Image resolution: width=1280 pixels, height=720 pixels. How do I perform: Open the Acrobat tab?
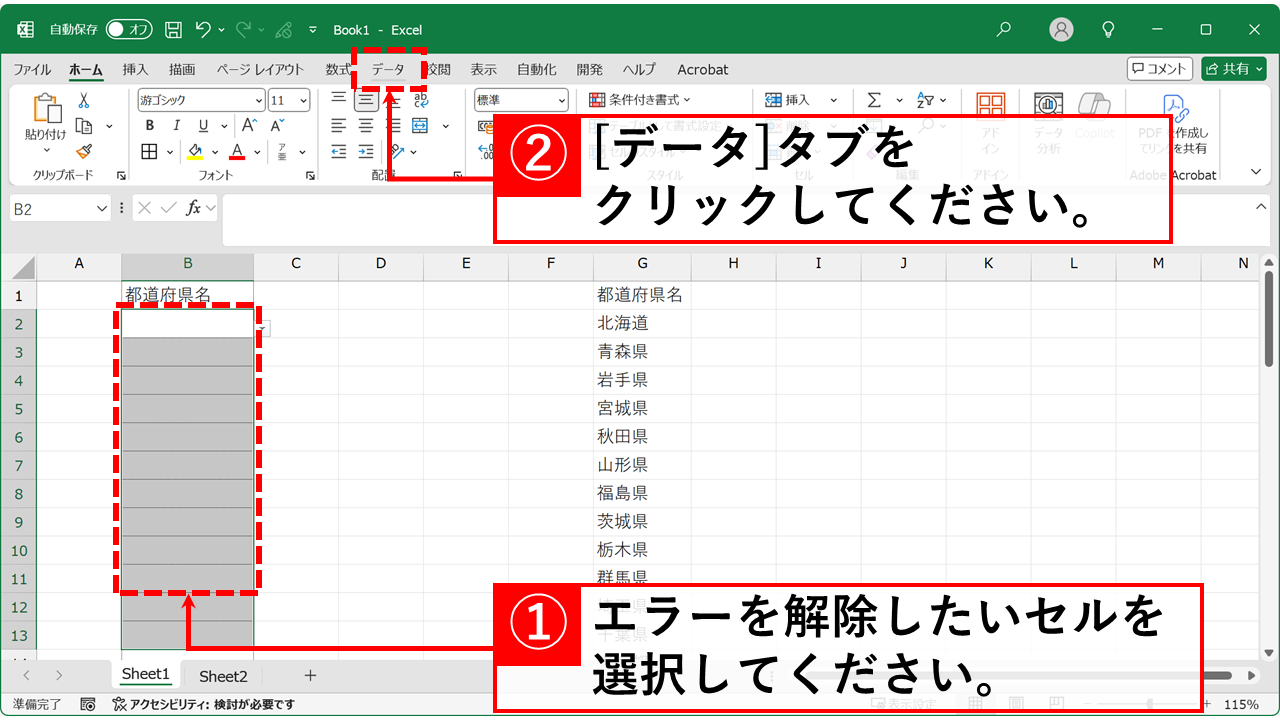pos(703,69)
